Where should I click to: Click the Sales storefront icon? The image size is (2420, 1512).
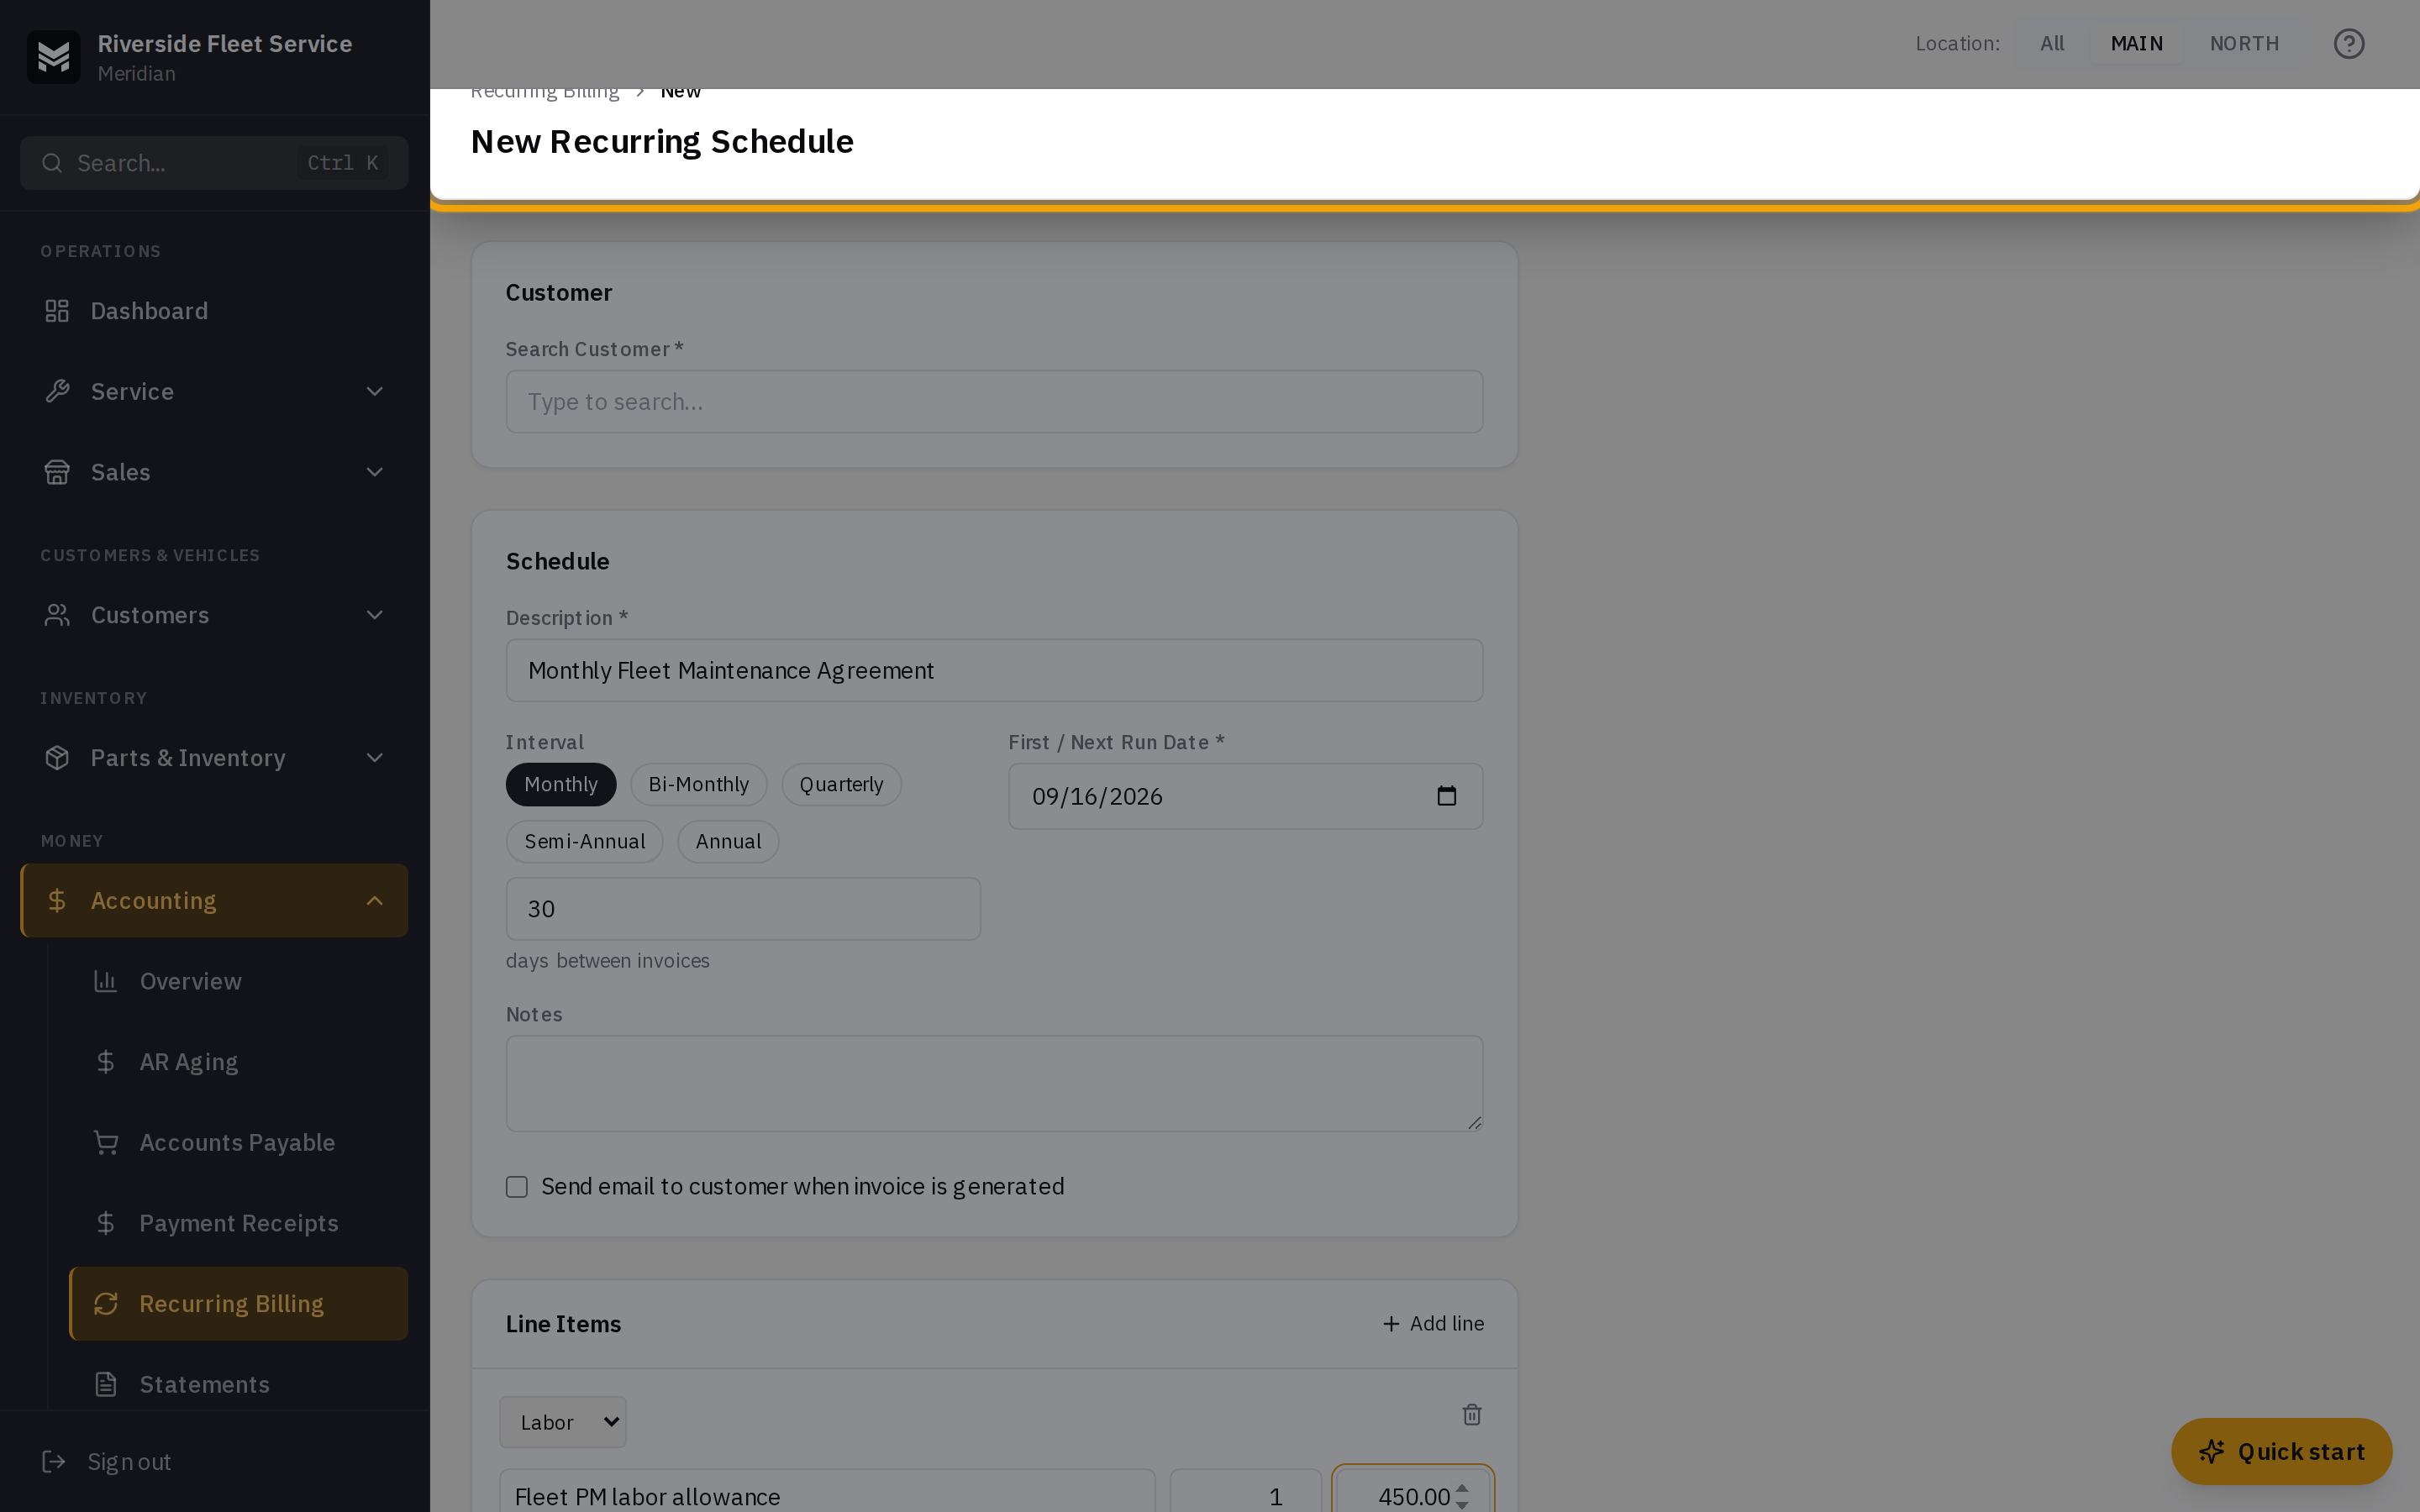[57, 472]
